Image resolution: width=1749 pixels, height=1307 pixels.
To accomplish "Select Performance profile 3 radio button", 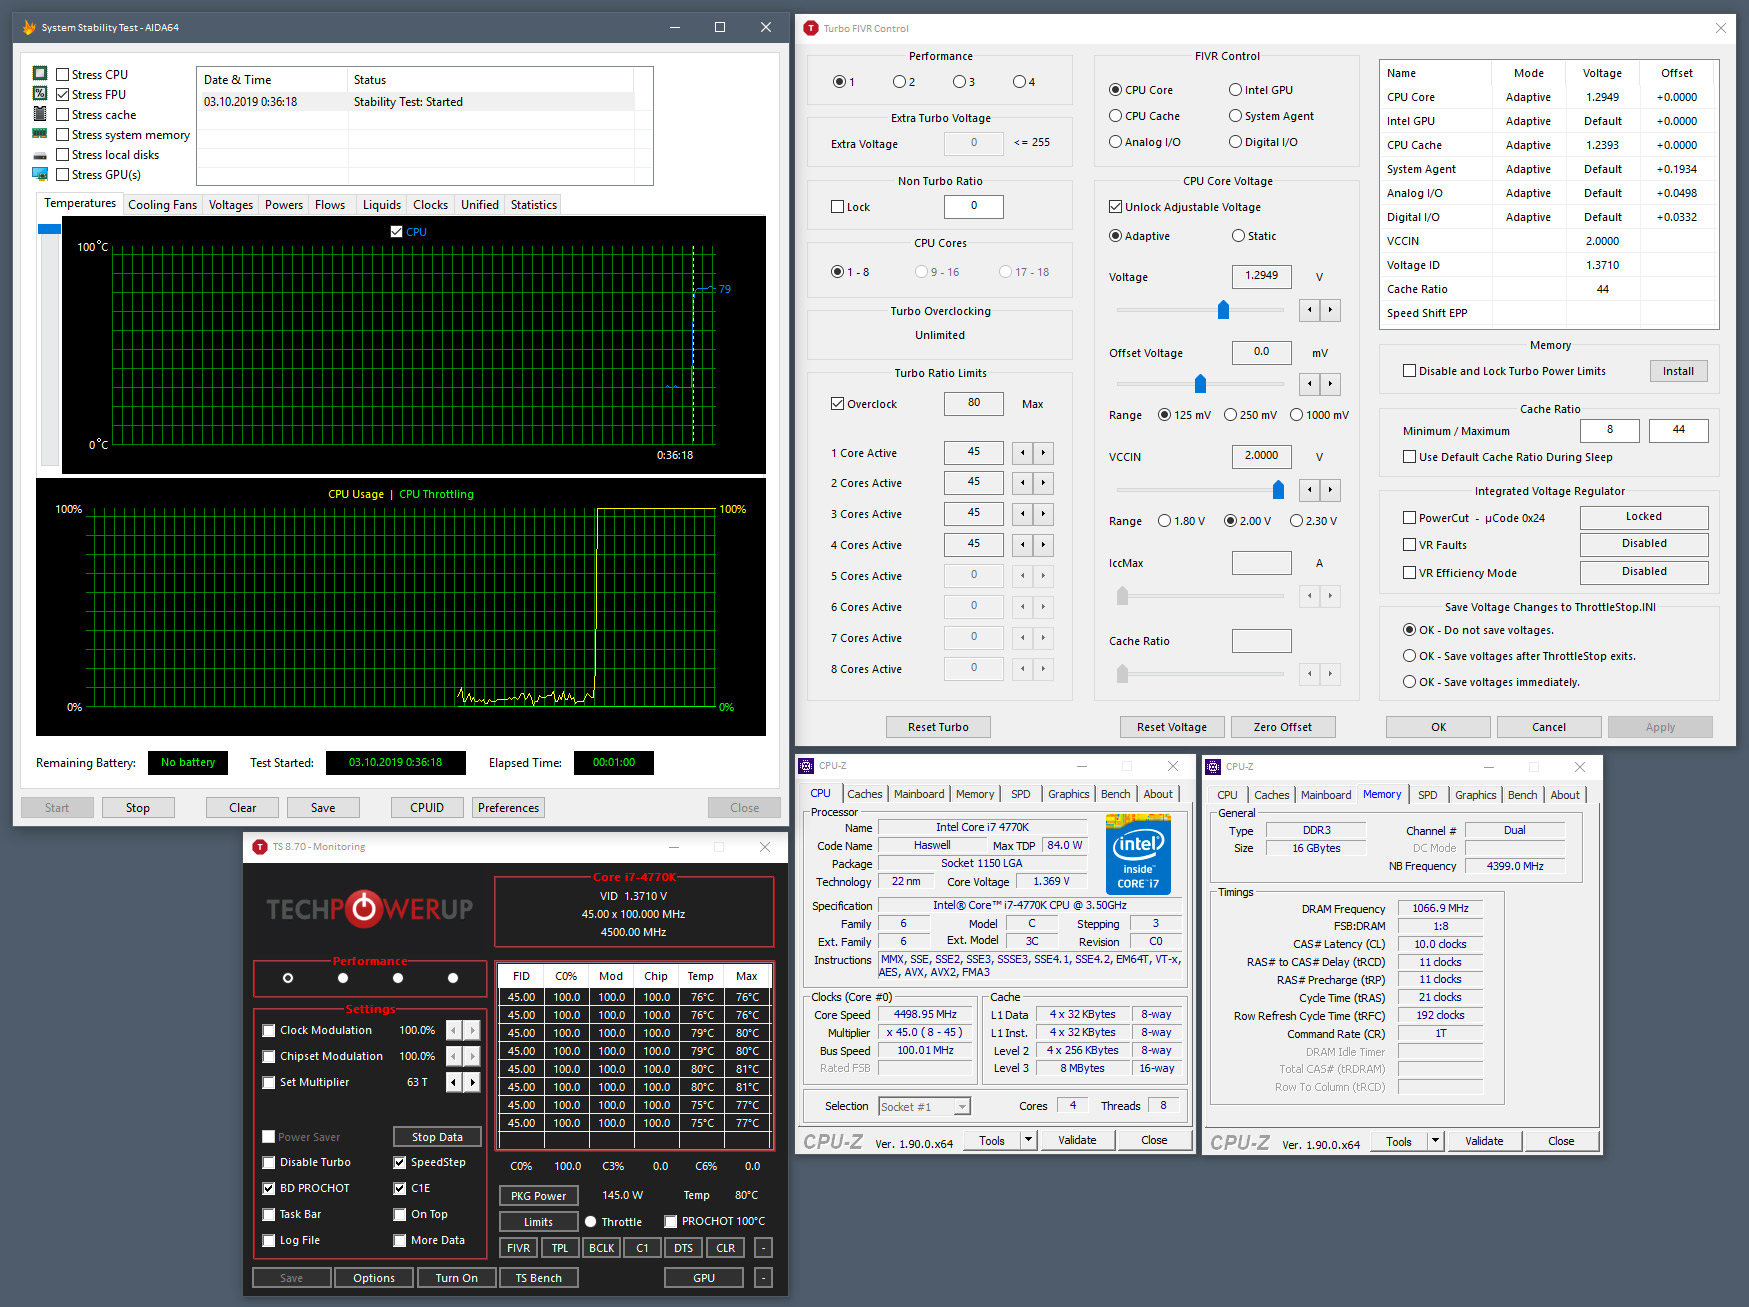I will point(958,82).
